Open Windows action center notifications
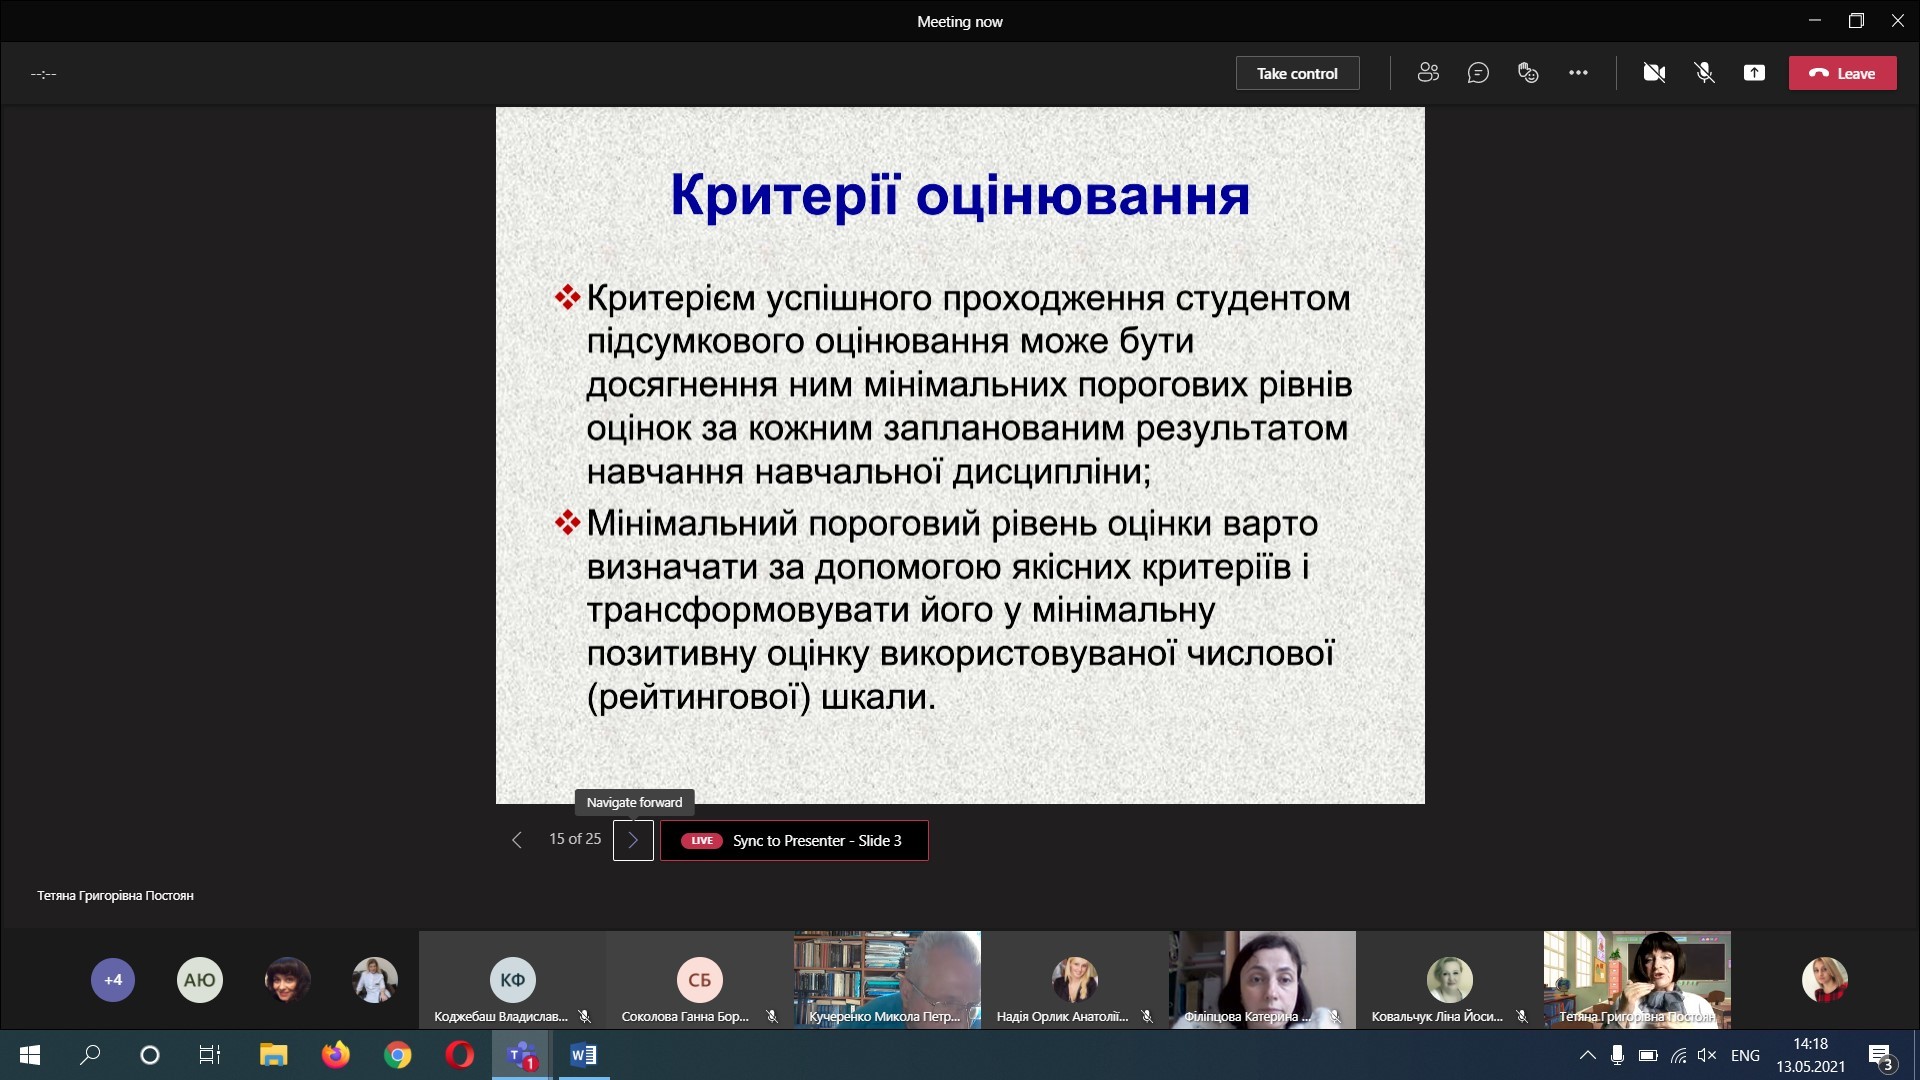The width and height of the screenshot is (1920, 1080). (x=1880, y=1056)
